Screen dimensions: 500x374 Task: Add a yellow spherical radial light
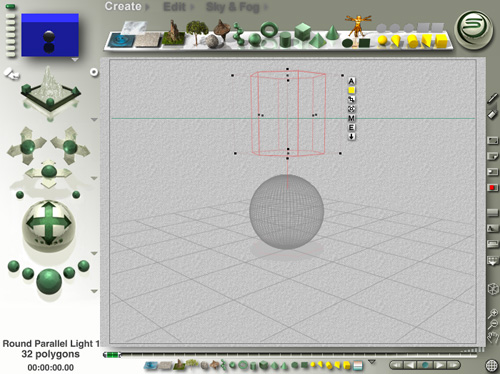(x=382, y=41)
